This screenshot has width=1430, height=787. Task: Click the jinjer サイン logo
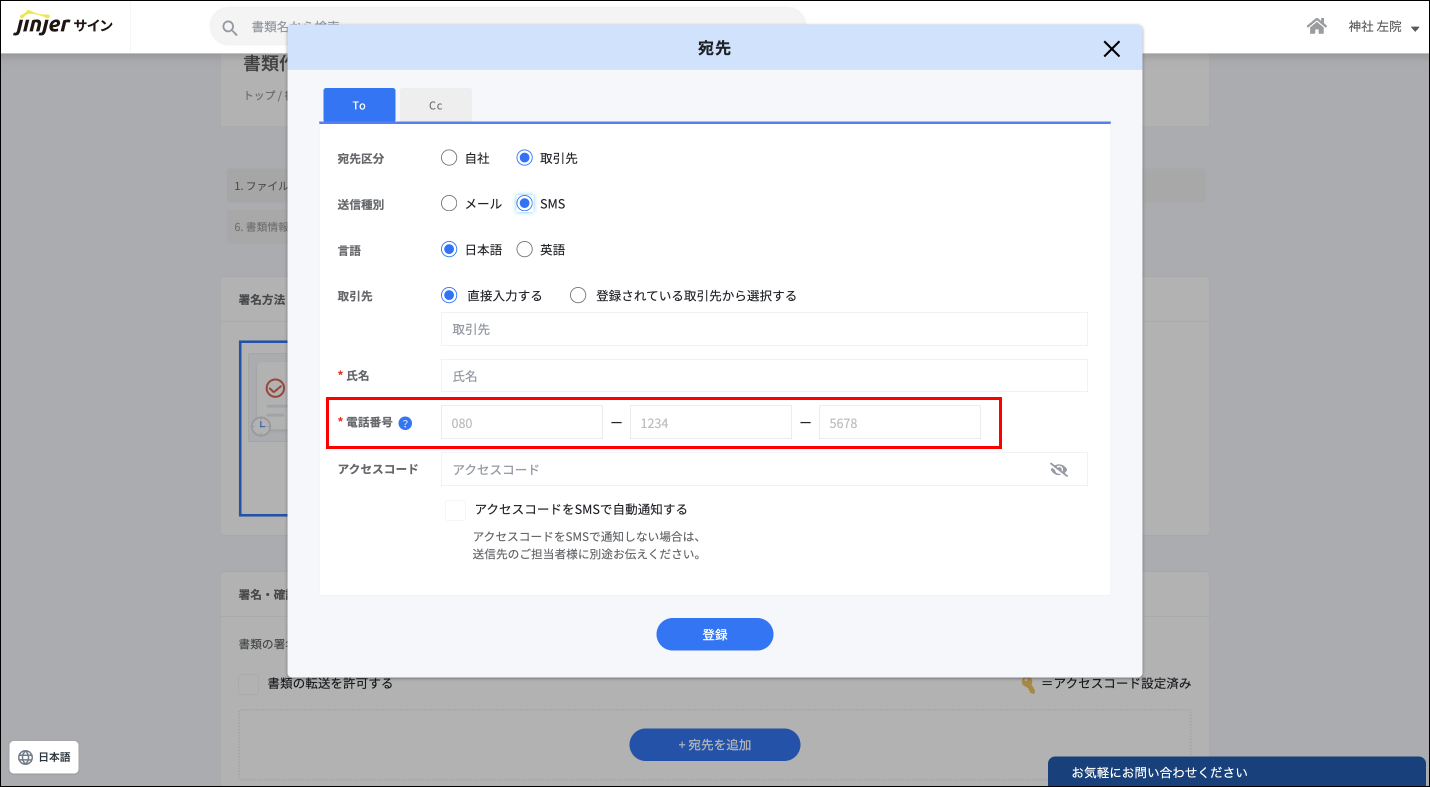[x=63, y=26]
